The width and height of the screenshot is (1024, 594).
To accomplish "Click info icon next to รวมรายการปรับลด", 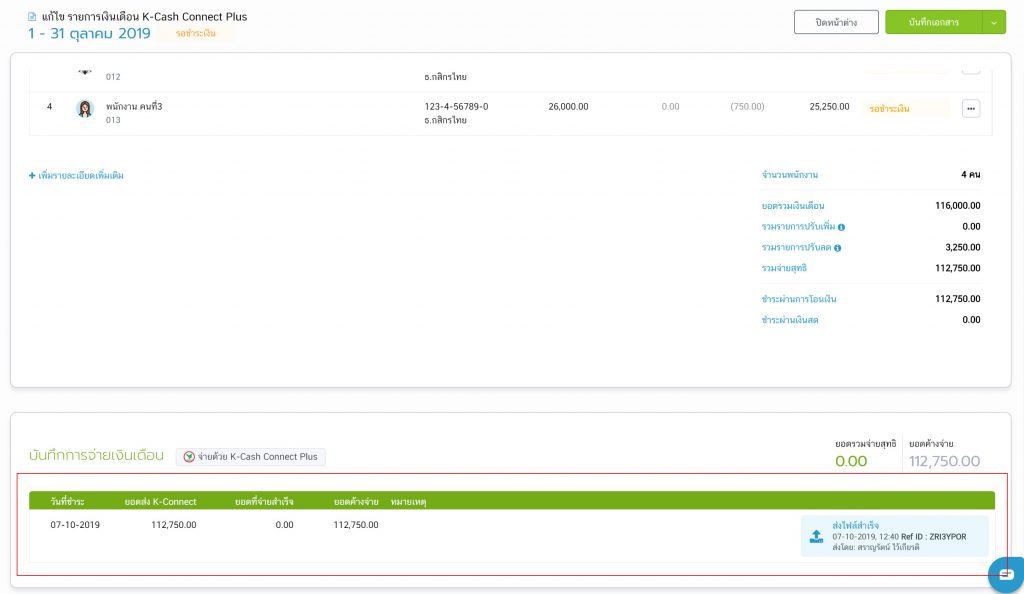I will [837, 247].
